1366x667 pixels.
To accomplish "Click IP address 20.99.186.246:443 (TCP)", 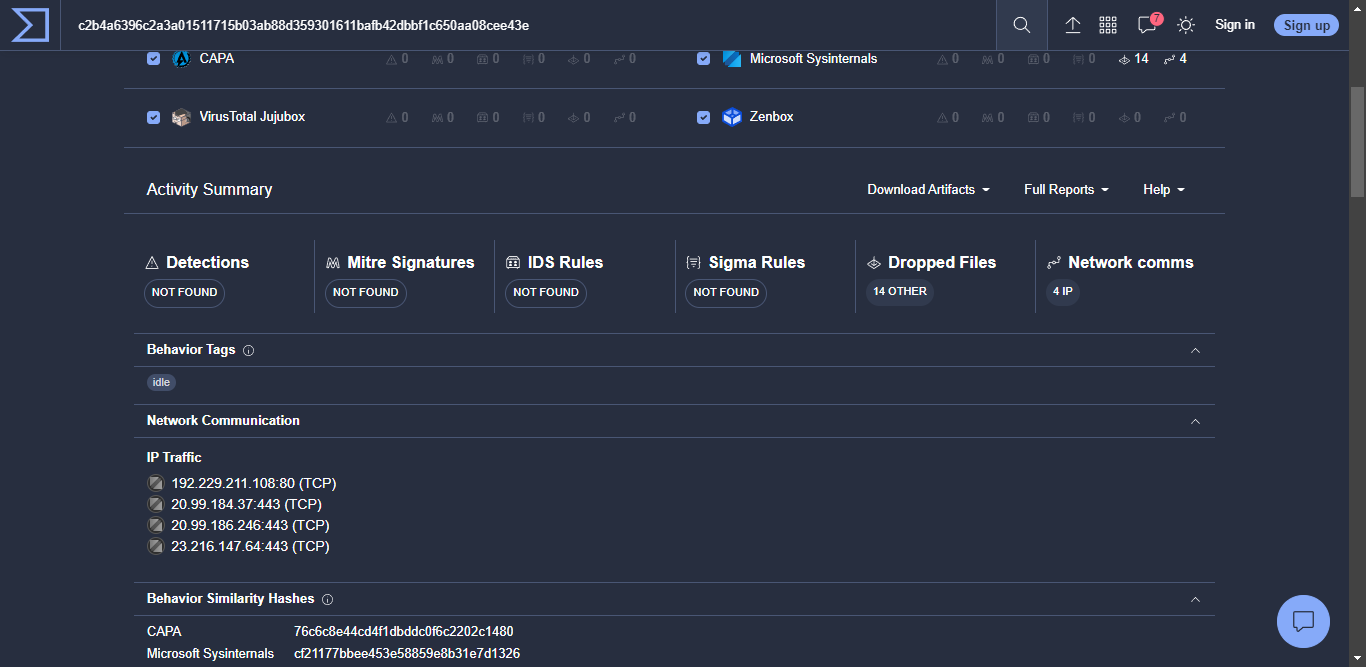I will (250, 525).
